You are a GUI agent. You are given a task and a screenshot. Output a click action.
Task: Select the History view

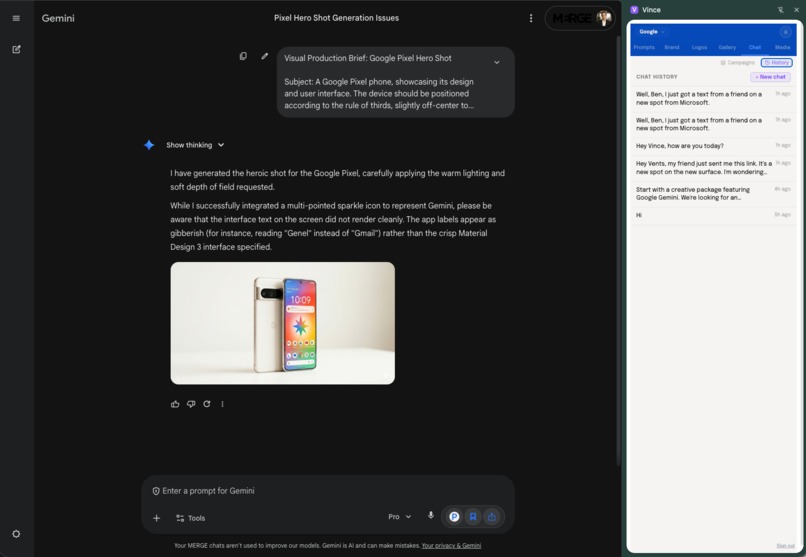(x=777, y=63)
